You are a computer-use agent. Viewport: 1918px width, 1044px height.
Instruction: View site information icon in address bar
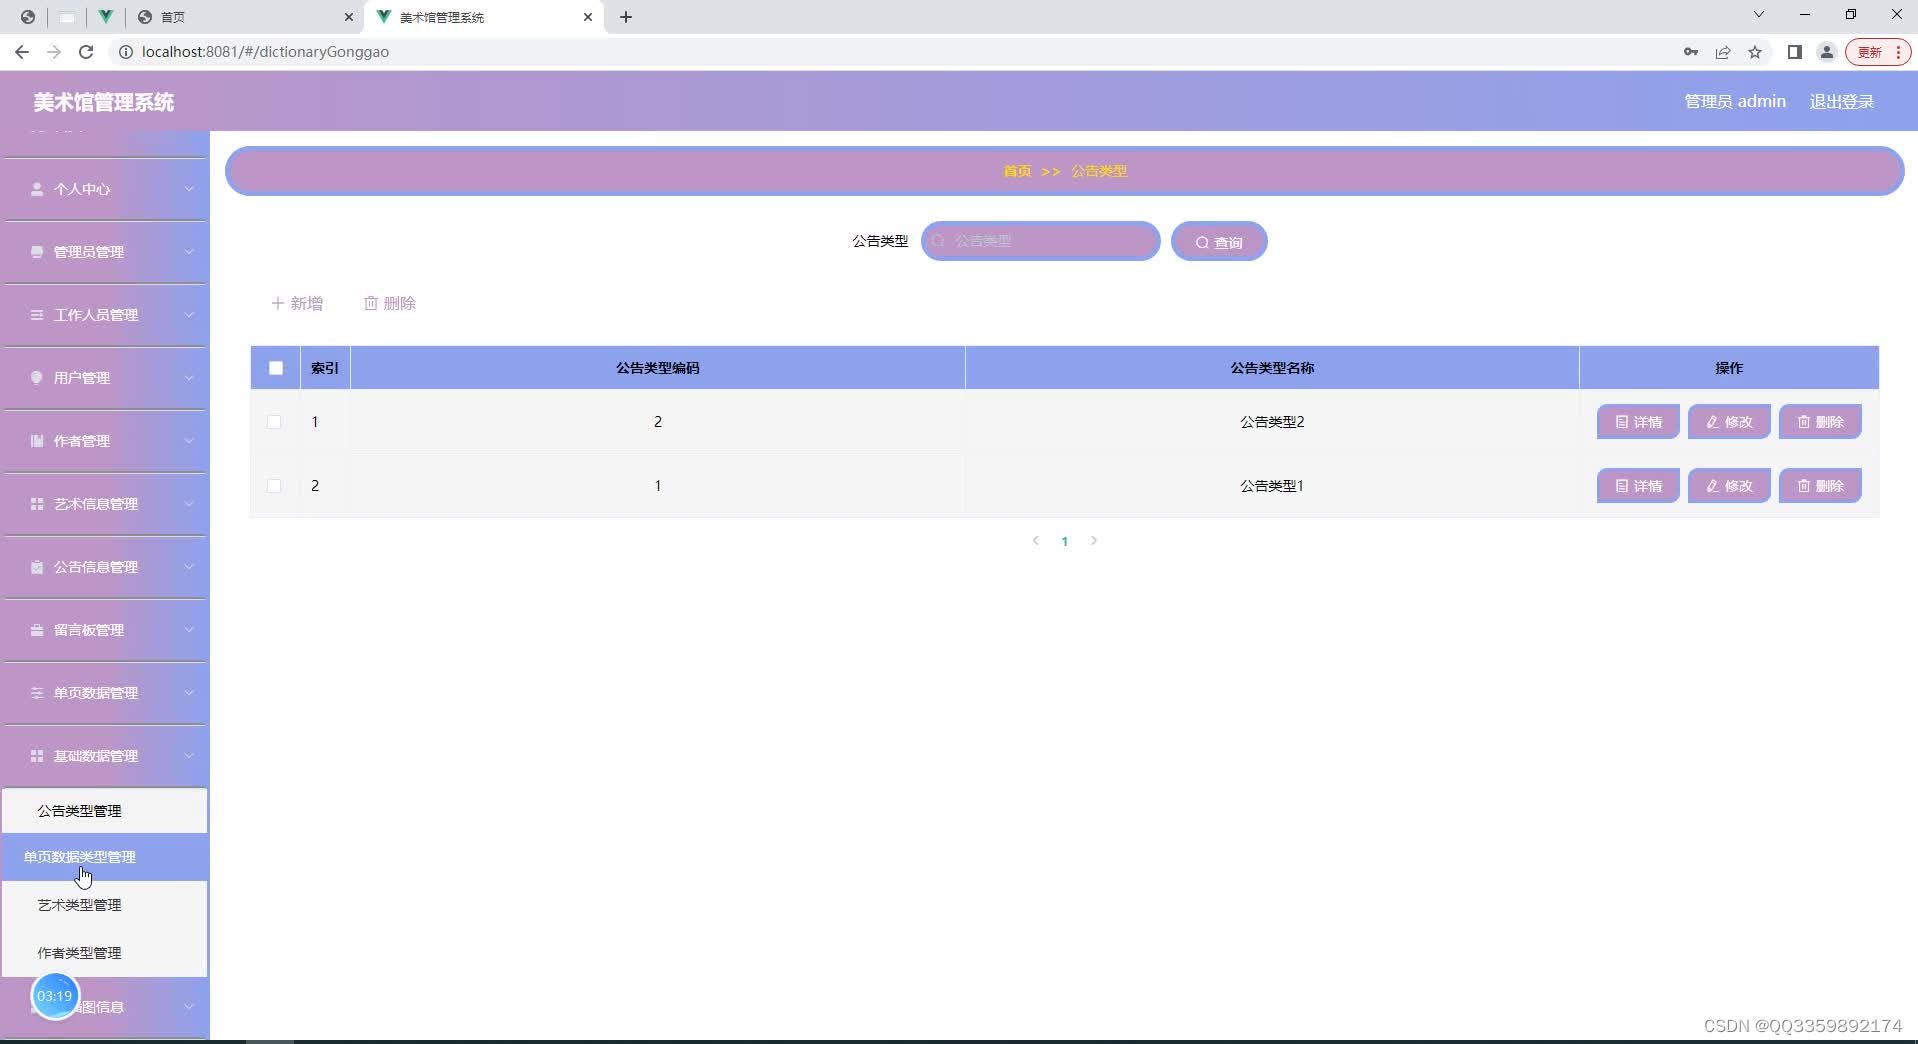(x=126, y=52)
